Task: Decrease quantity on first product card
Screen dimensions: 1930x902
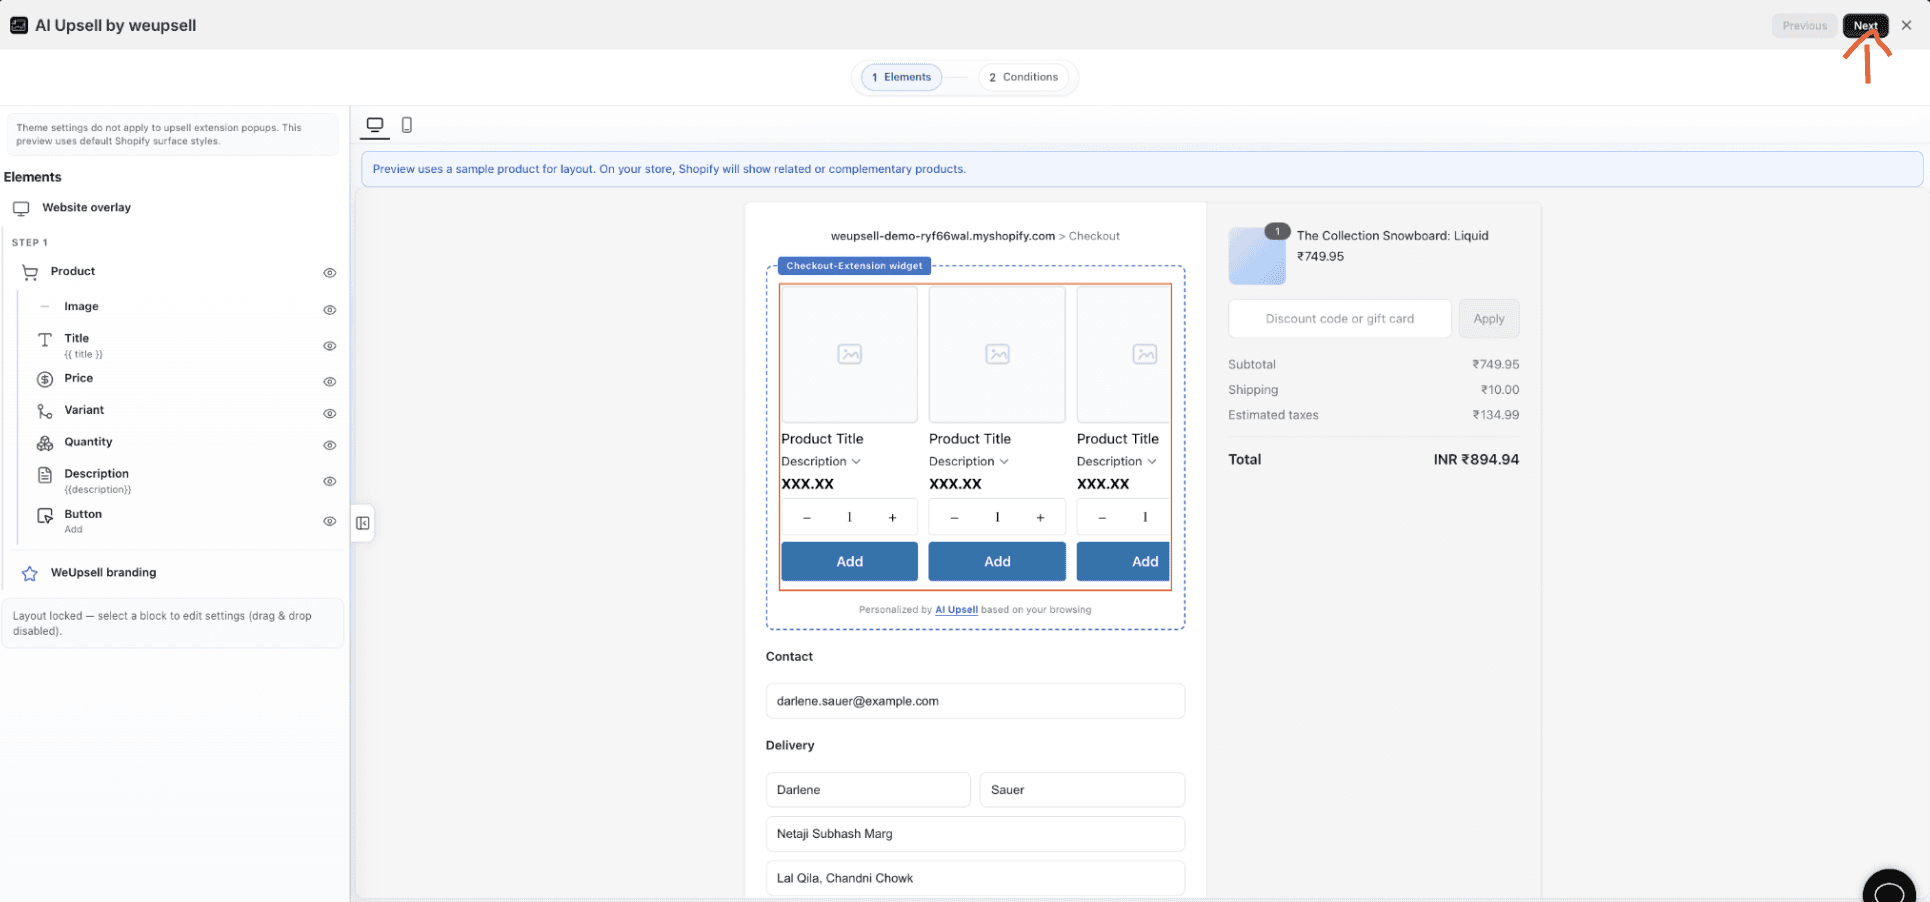Action: pyautogui.click(x=806, y=518)
